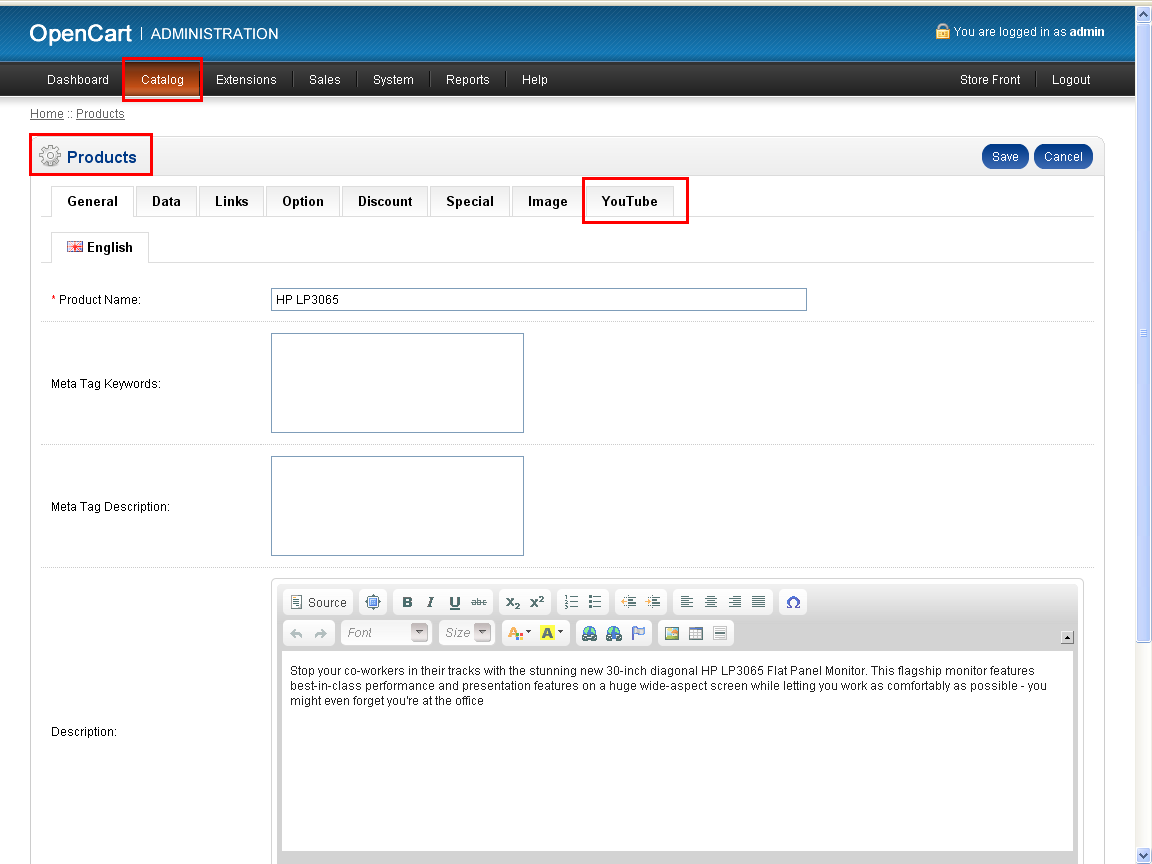Insert a bulleted list
Image resolution: width=1152 pixels, height=864 pixels.
[595, 602]
